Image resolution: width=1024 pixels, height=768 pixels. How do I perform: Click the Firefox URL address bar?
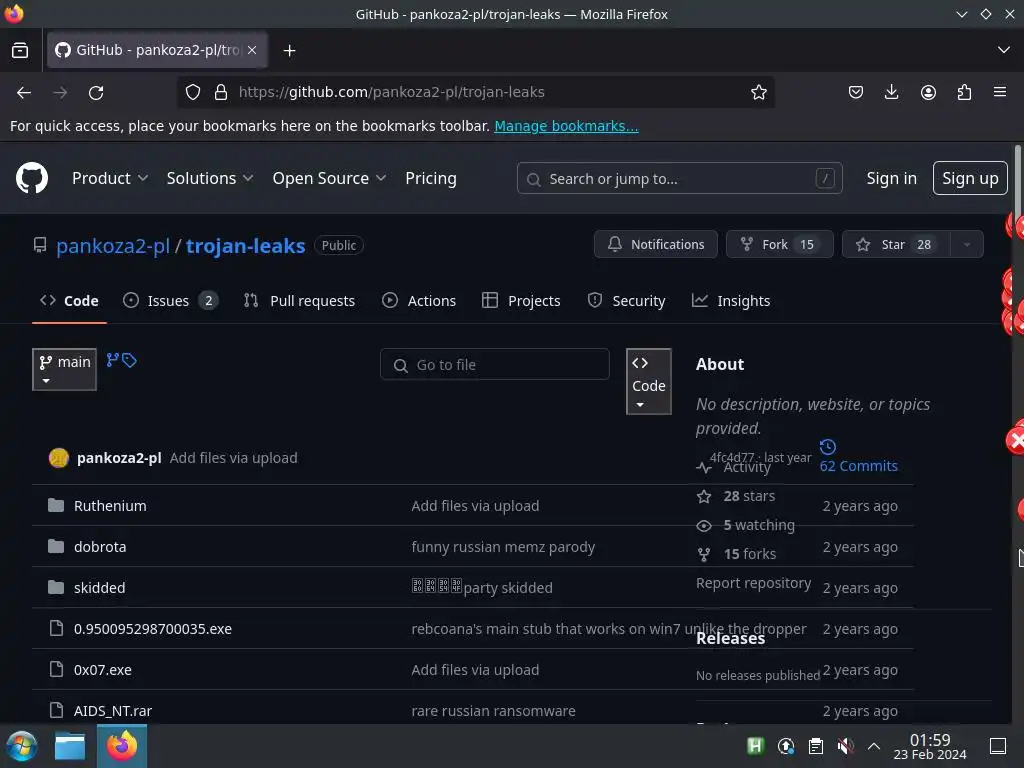476,92
